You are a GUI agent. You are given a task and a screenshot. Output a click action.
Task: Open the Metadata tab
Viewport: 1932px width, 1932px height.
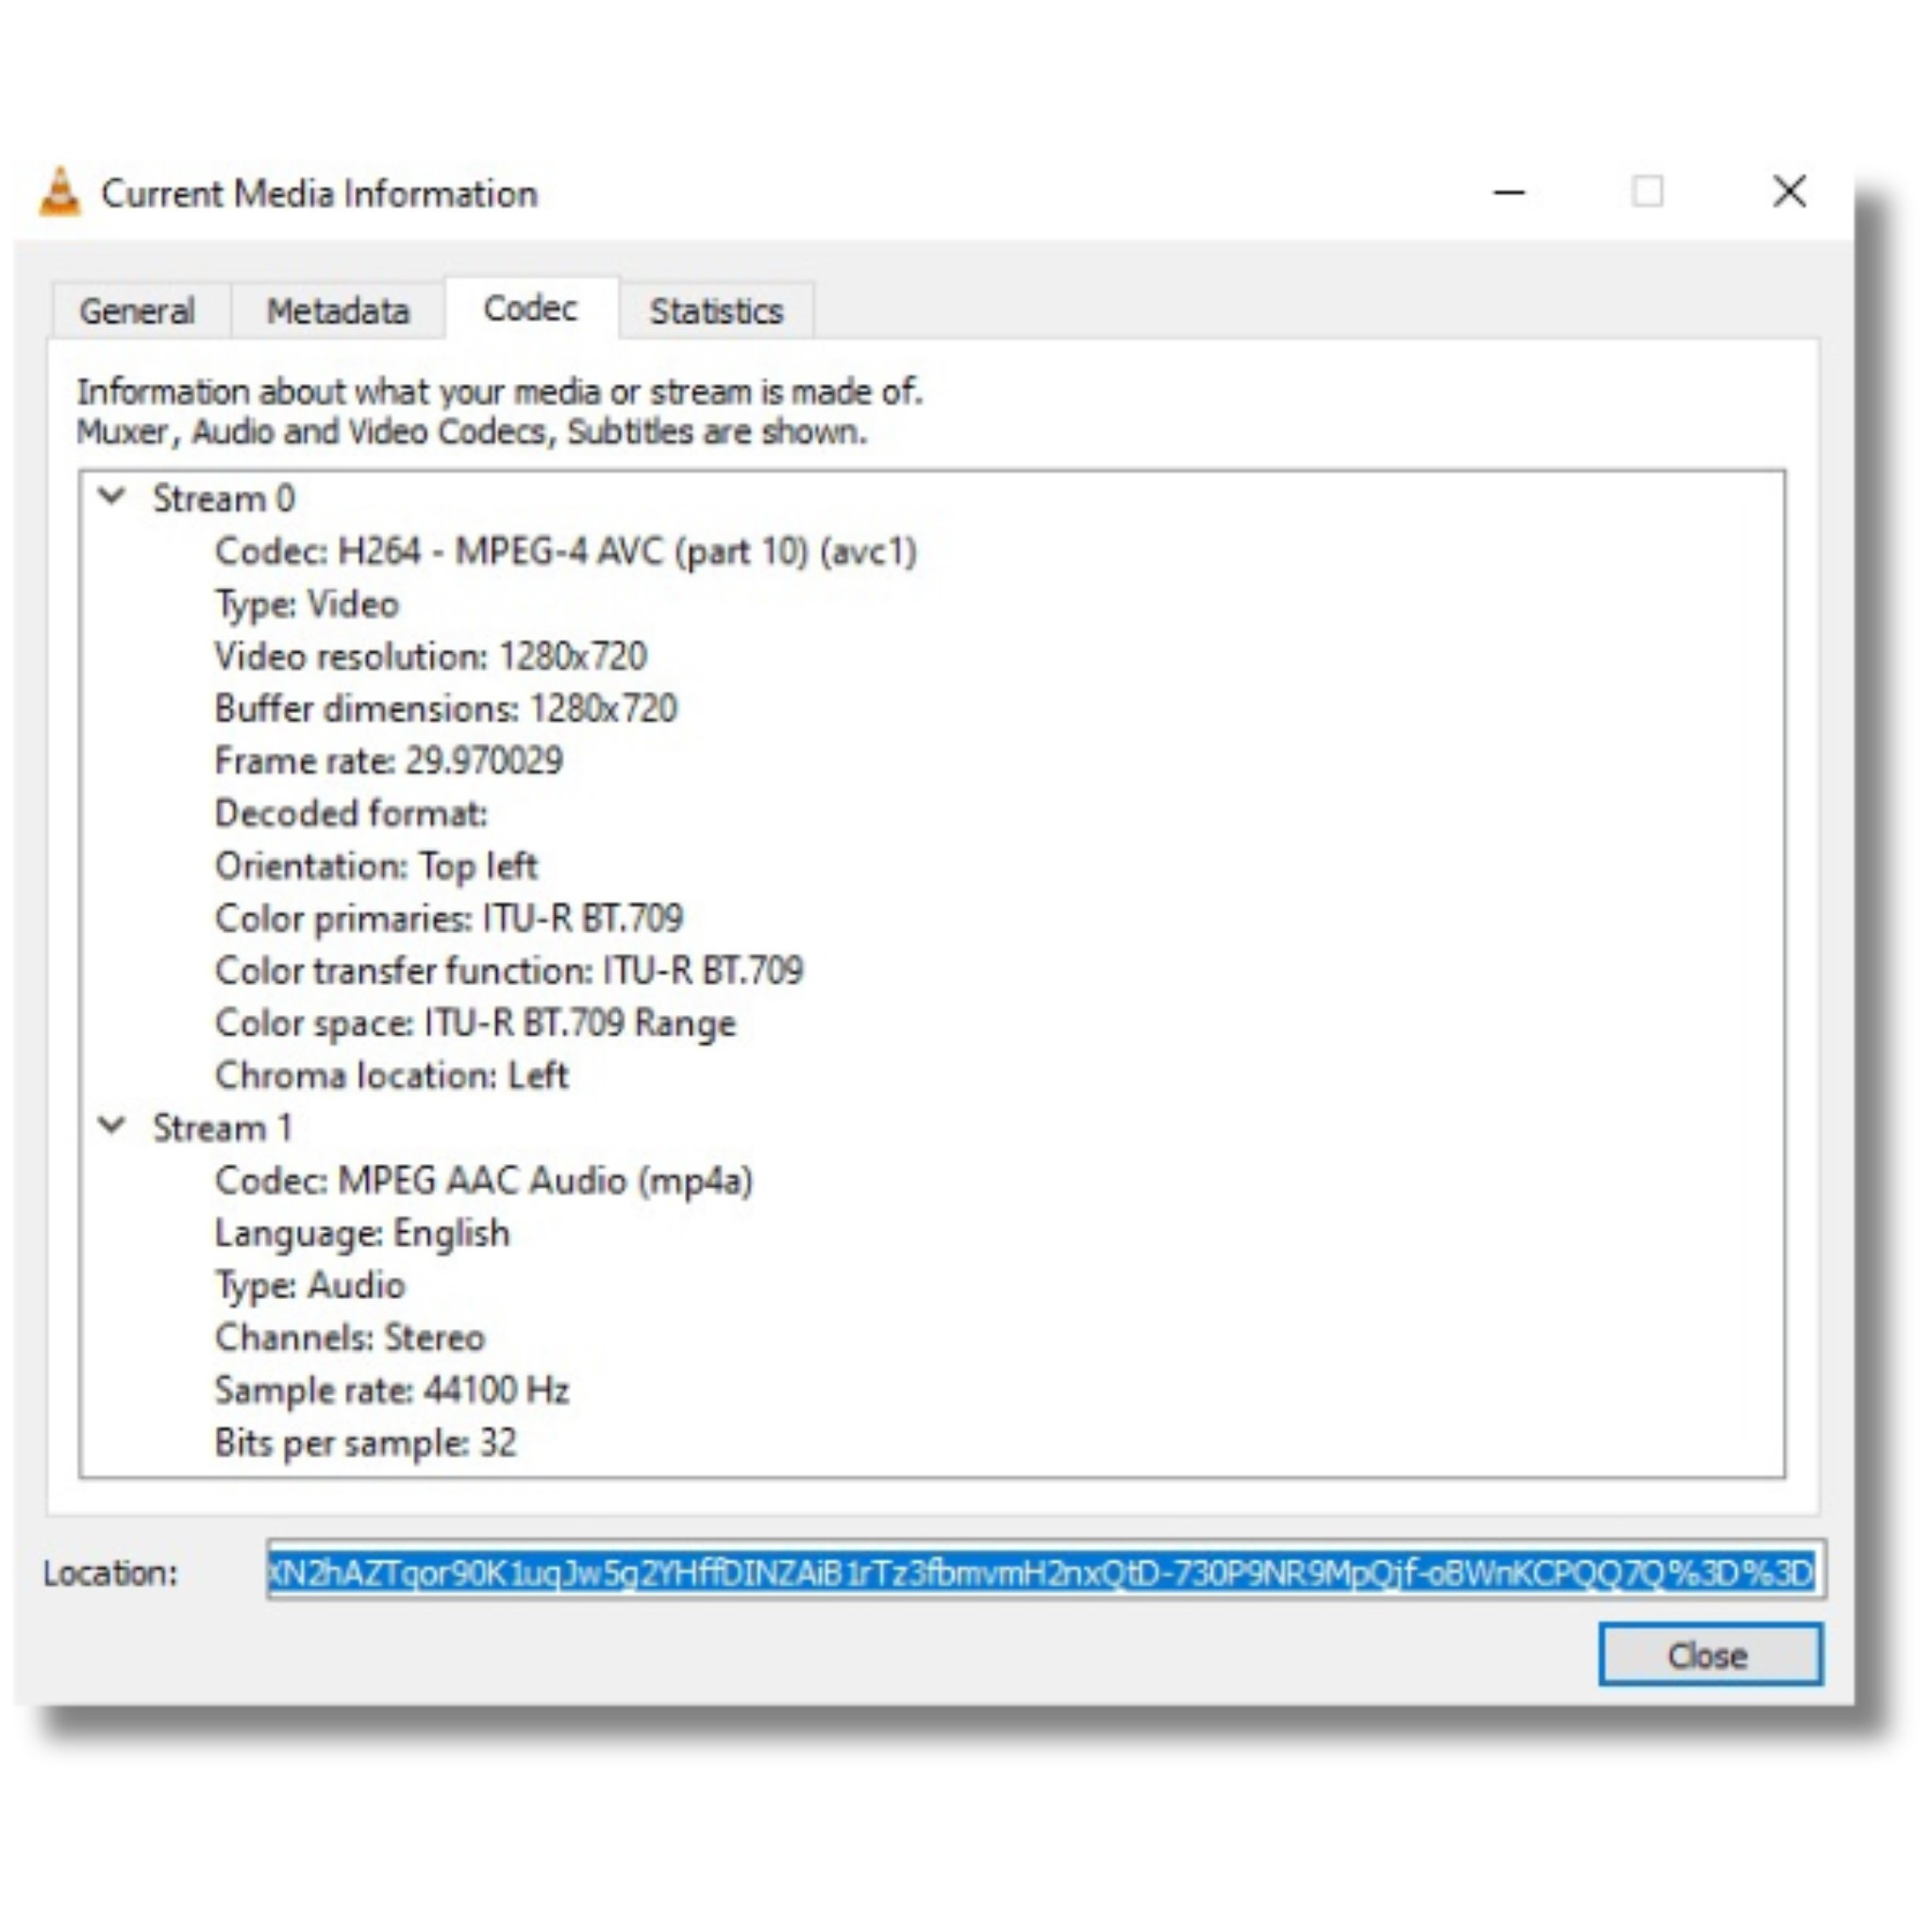[x=337, y=311]
